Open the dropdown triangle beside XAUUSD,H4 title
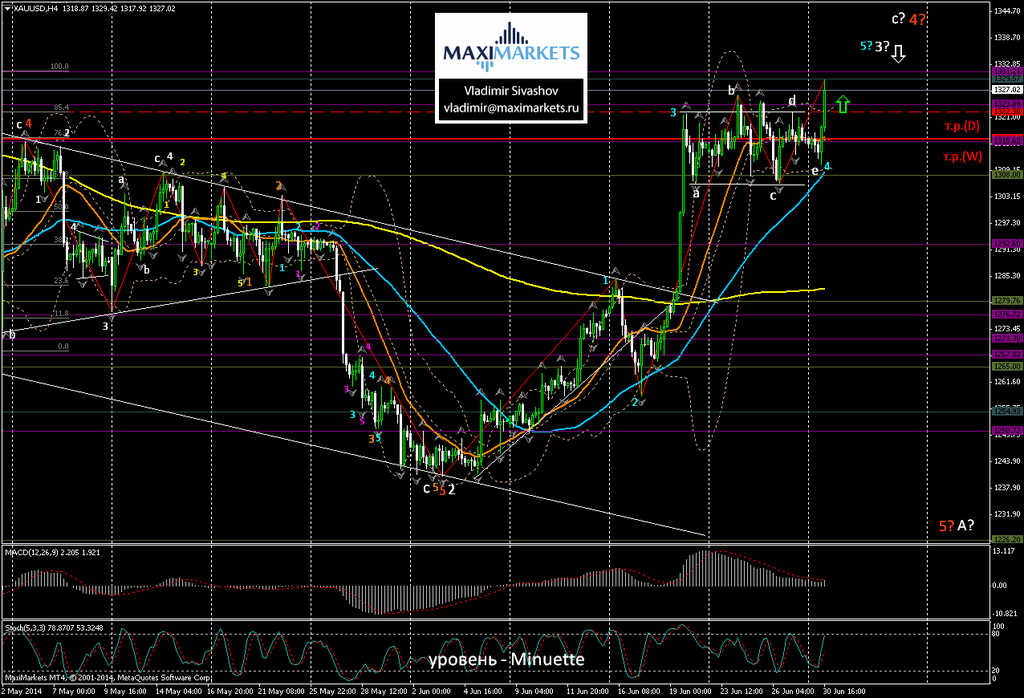The width and height of the screenshot is (1024, 698). click(7, 8)
